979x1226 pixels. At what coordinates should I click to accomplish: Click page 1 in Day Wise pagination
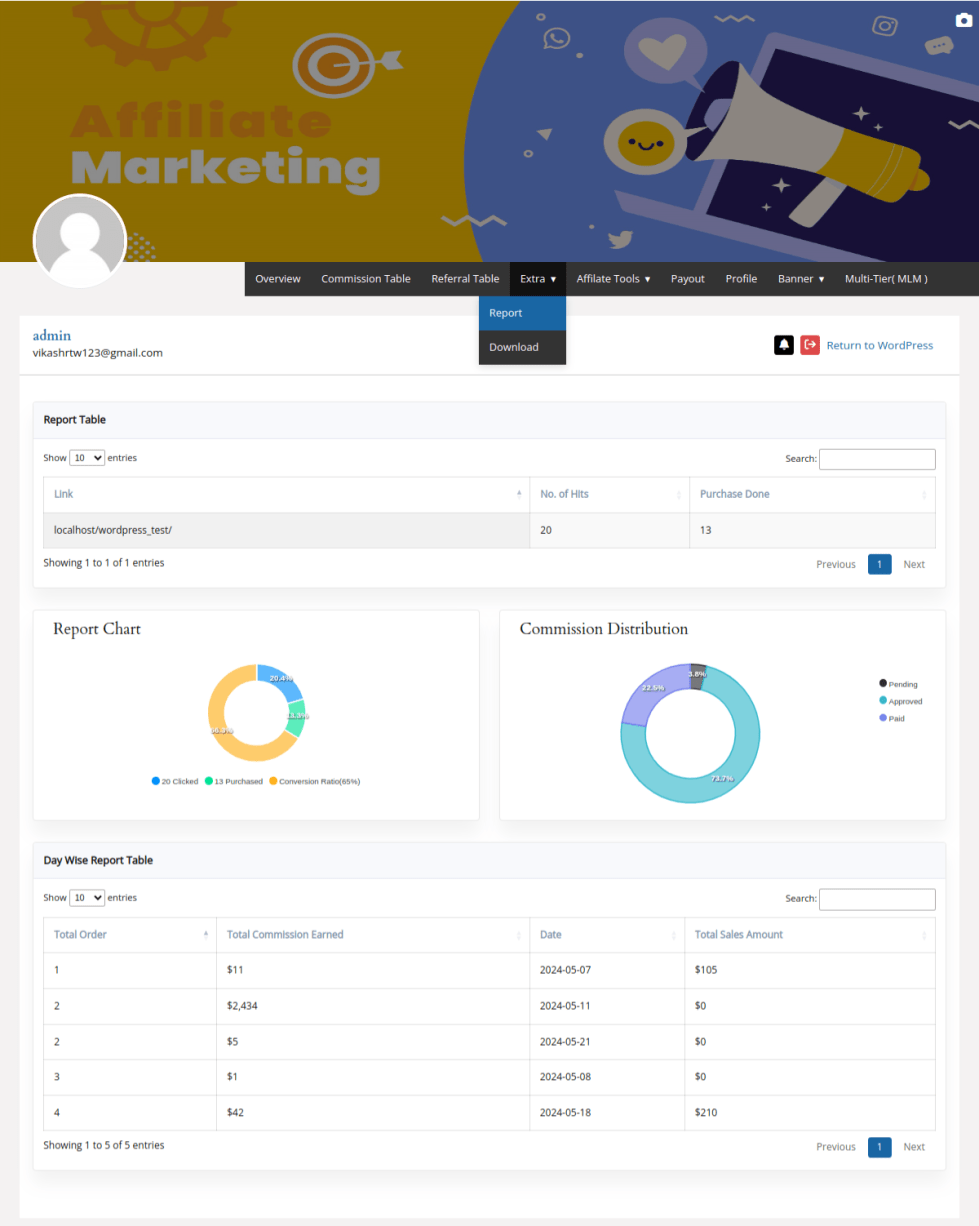click(x=879, y=1147)
